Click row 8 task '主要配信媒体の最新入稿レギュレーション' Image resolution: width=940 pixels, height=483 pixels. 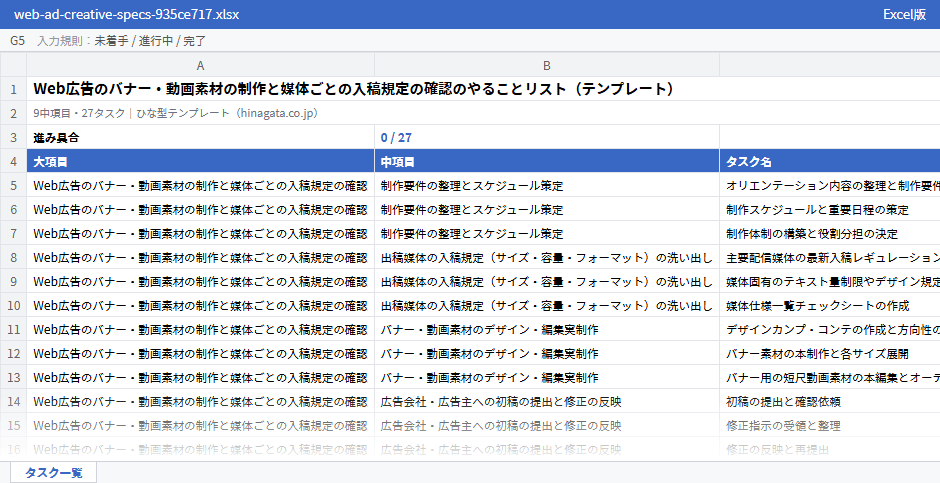tap(830, 257)
